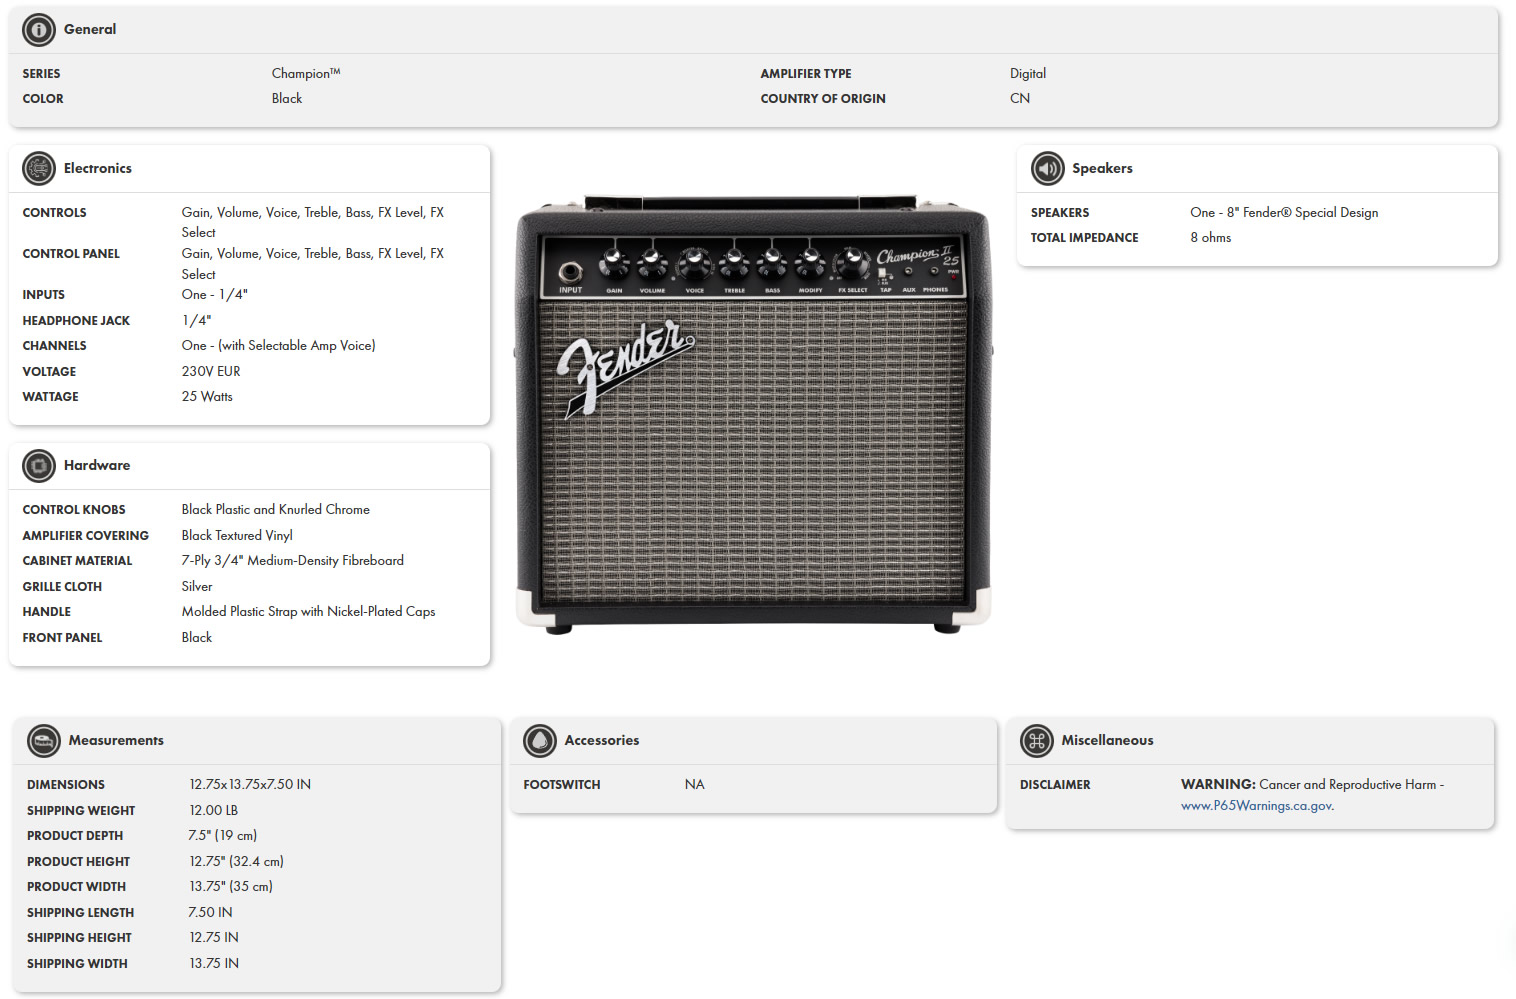Click the Miscellaneous section icon

[x=1037, y=741]
